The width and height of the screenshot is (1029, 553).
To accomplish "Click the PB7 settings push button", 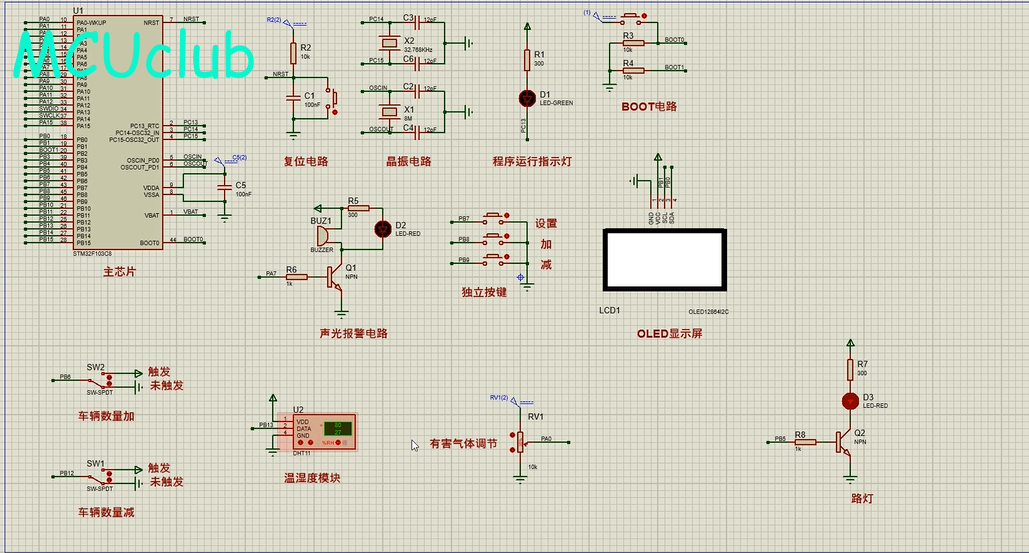I will [x=495, y=216].
